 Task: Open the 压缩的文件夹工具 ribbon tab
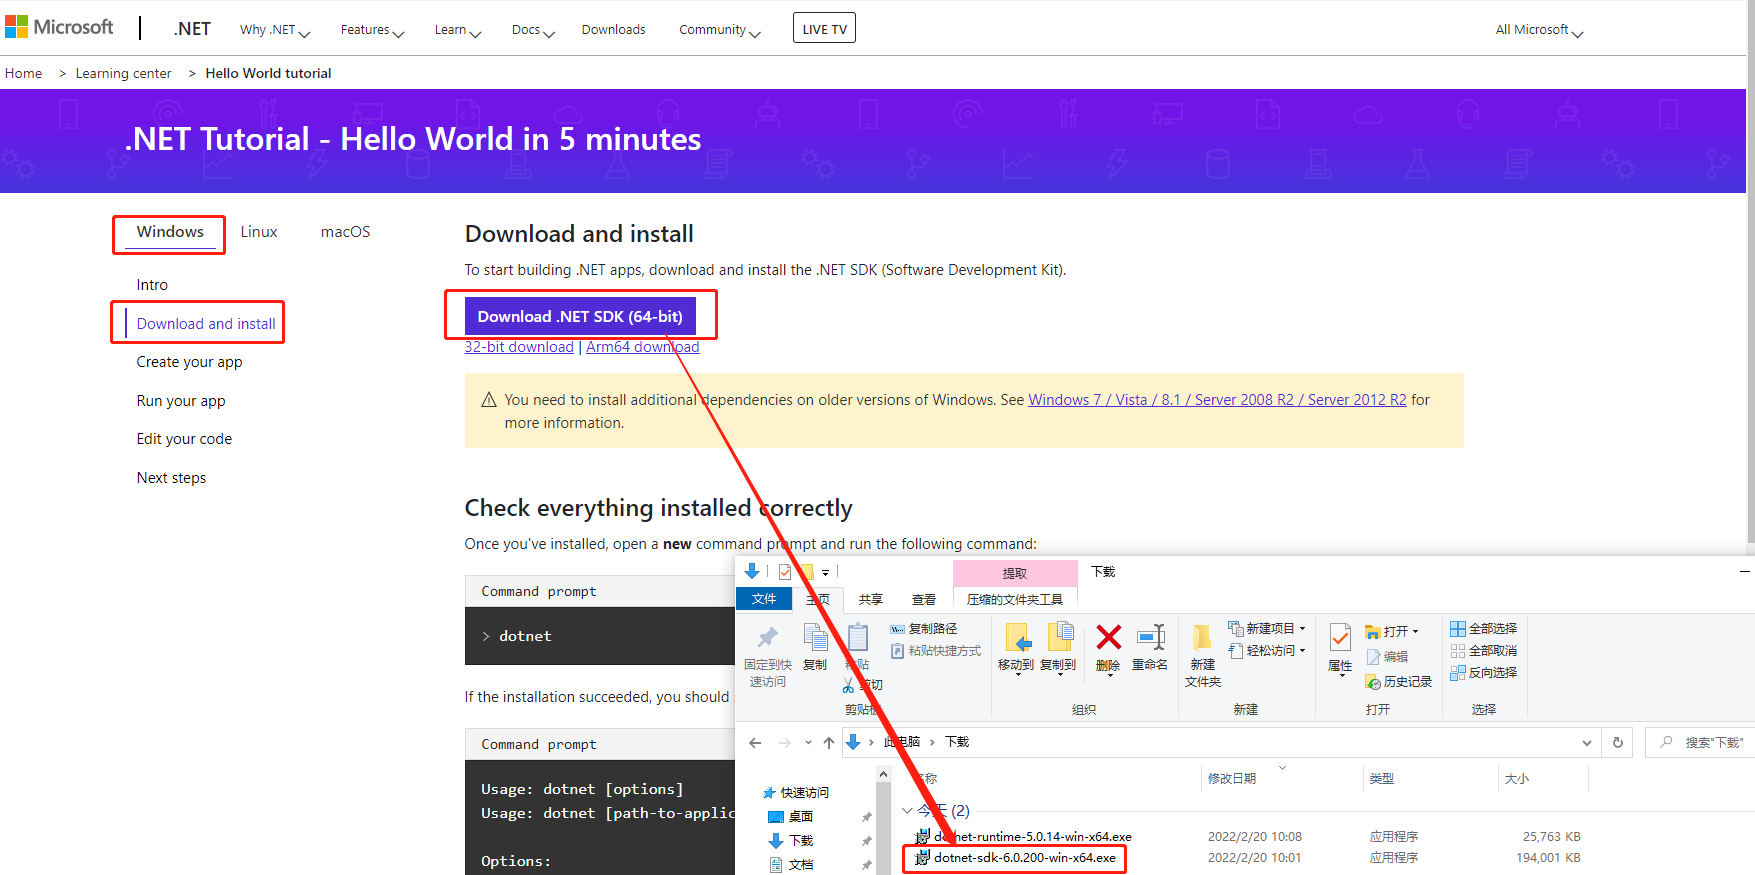pos(1015,599)
